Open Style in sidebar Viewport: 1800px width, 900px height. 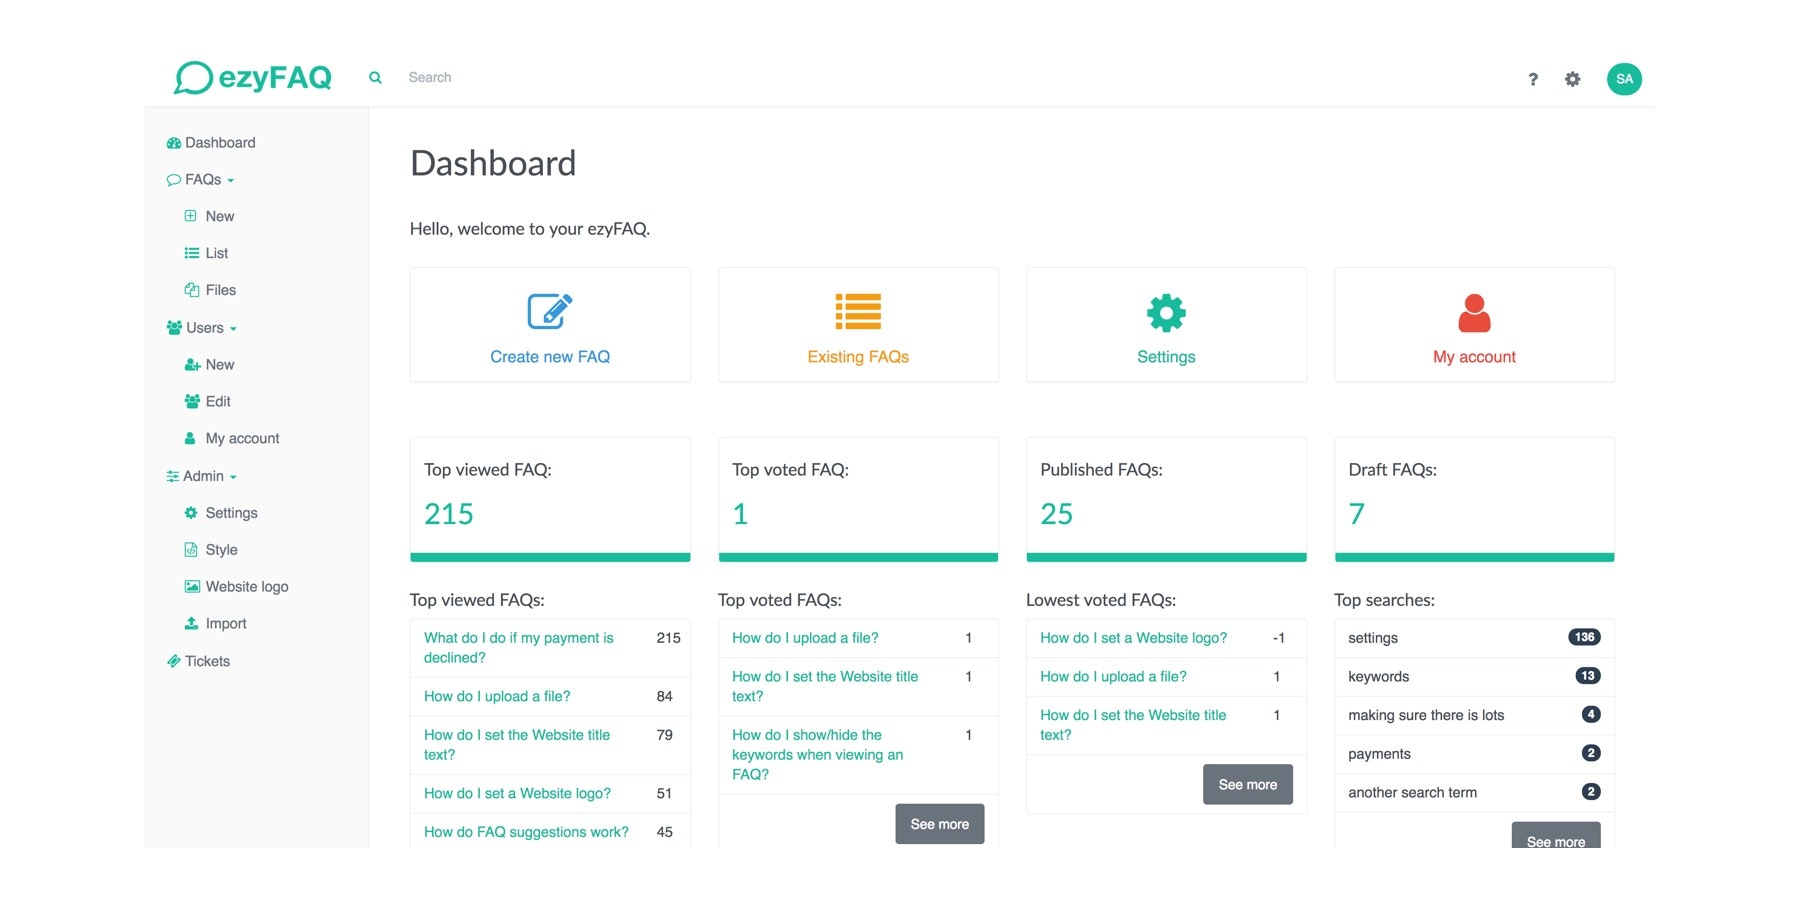[x=210, y=550]
